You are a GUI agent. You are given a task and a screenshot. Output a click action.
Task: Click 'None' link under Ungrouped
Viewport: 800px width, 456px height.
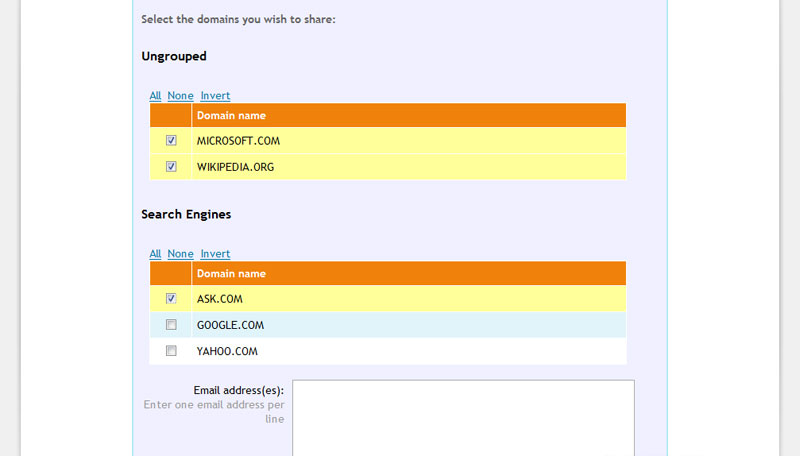tap(180, 96)
